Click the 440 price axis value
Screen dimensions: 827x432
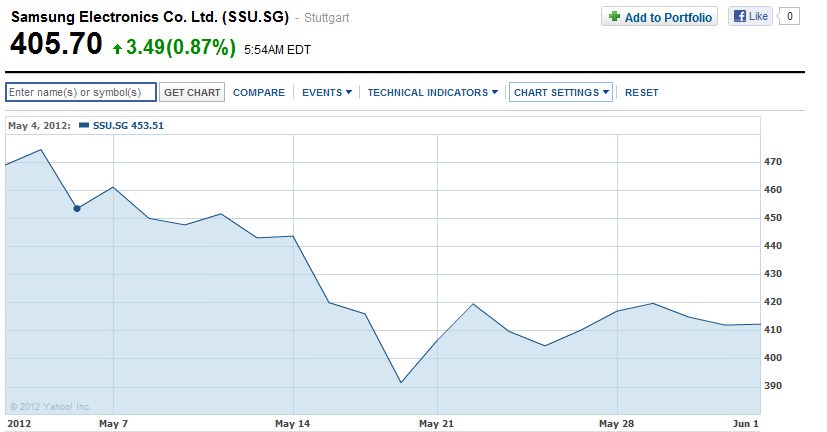click(x=773, y=246)
